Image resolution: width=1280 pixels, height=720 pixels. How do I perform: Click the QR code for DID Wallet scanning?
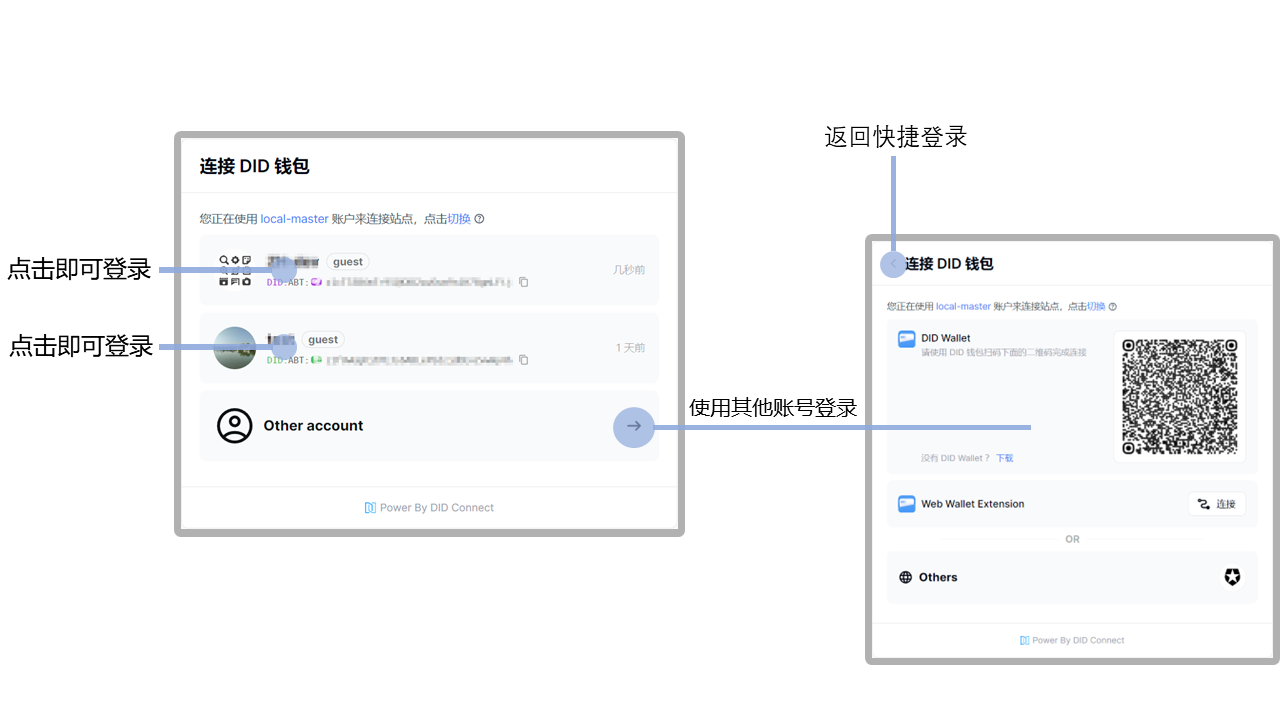(1179, 395)
